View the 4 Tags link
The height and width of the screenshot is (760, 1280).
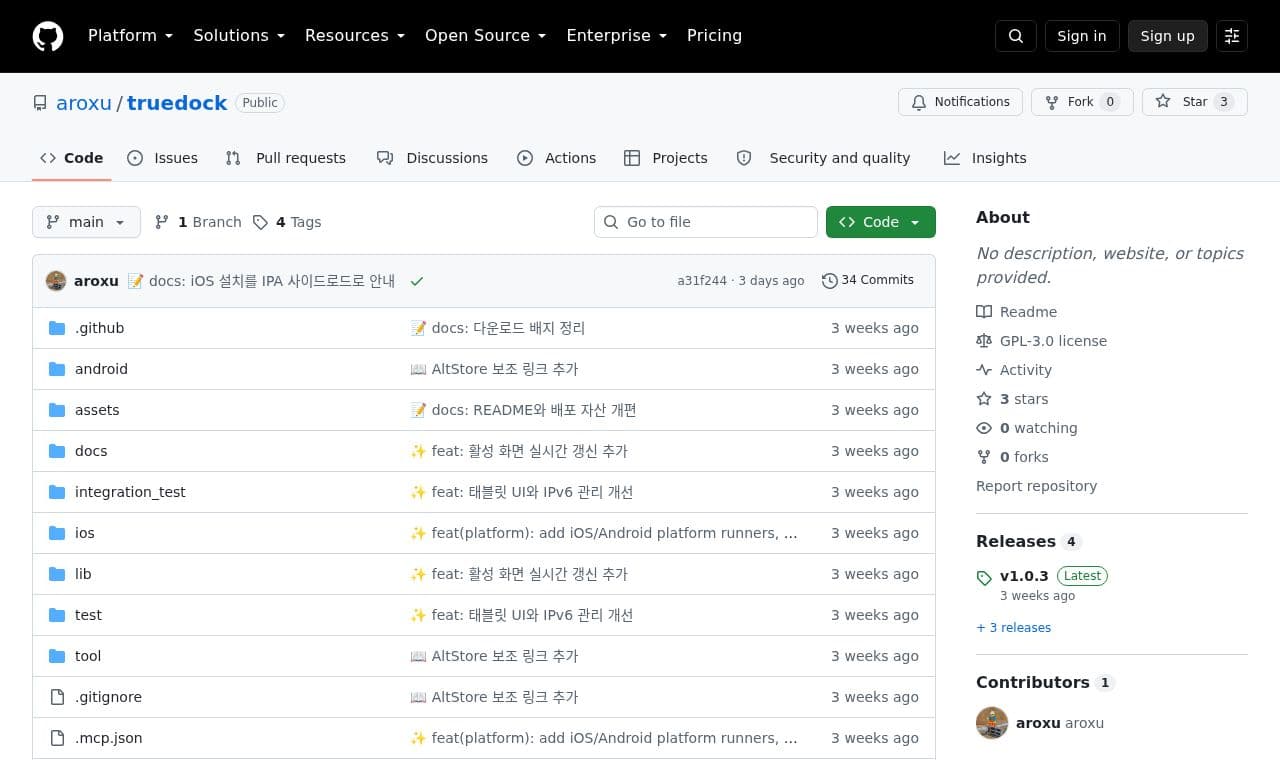(287, 222)
